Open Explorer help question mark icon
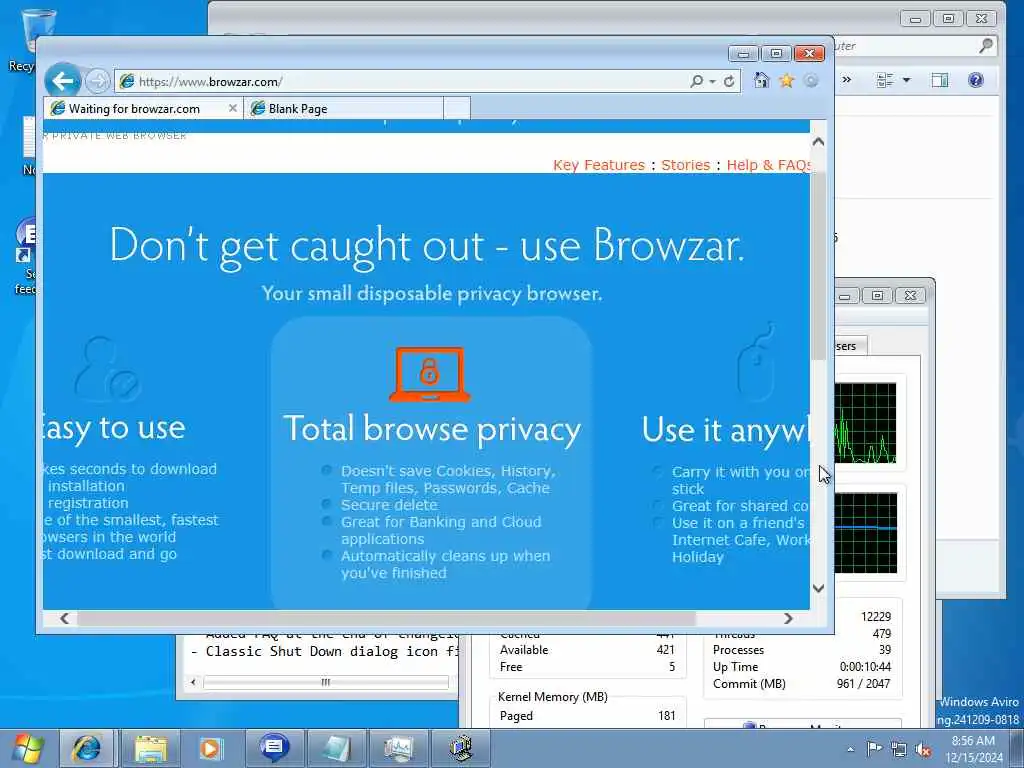This screenshot has height=768, width=1024. tap(976, 80)
